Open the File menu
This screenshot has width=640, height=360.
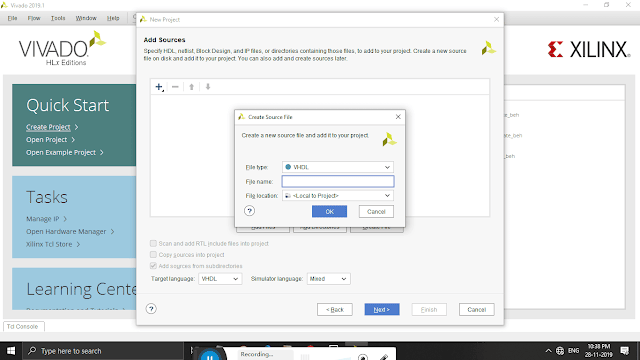tap(12, 18)
